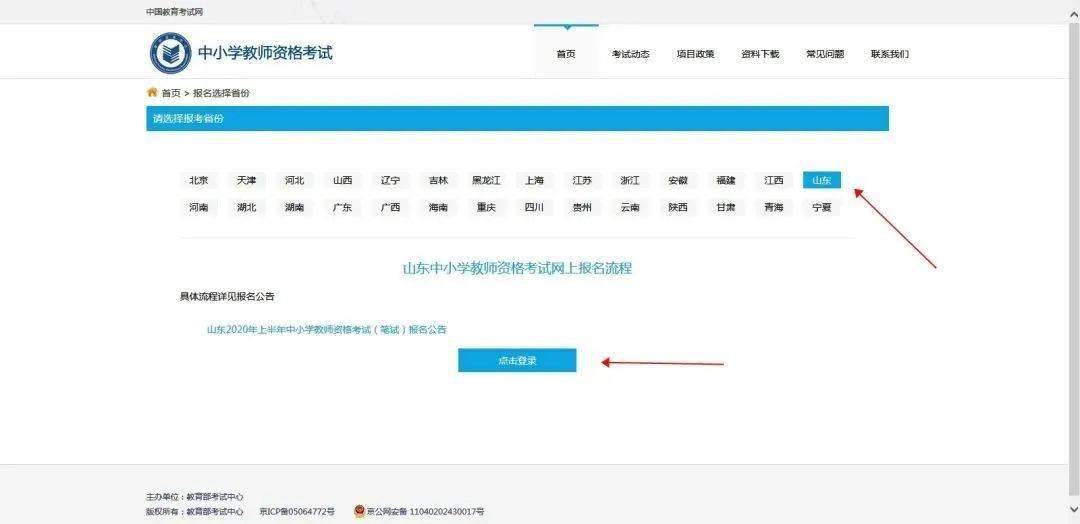Screen dimensions: 1080x524
Task: Click the 中国教育考试网 top link
Action: [x=175, y=12]
